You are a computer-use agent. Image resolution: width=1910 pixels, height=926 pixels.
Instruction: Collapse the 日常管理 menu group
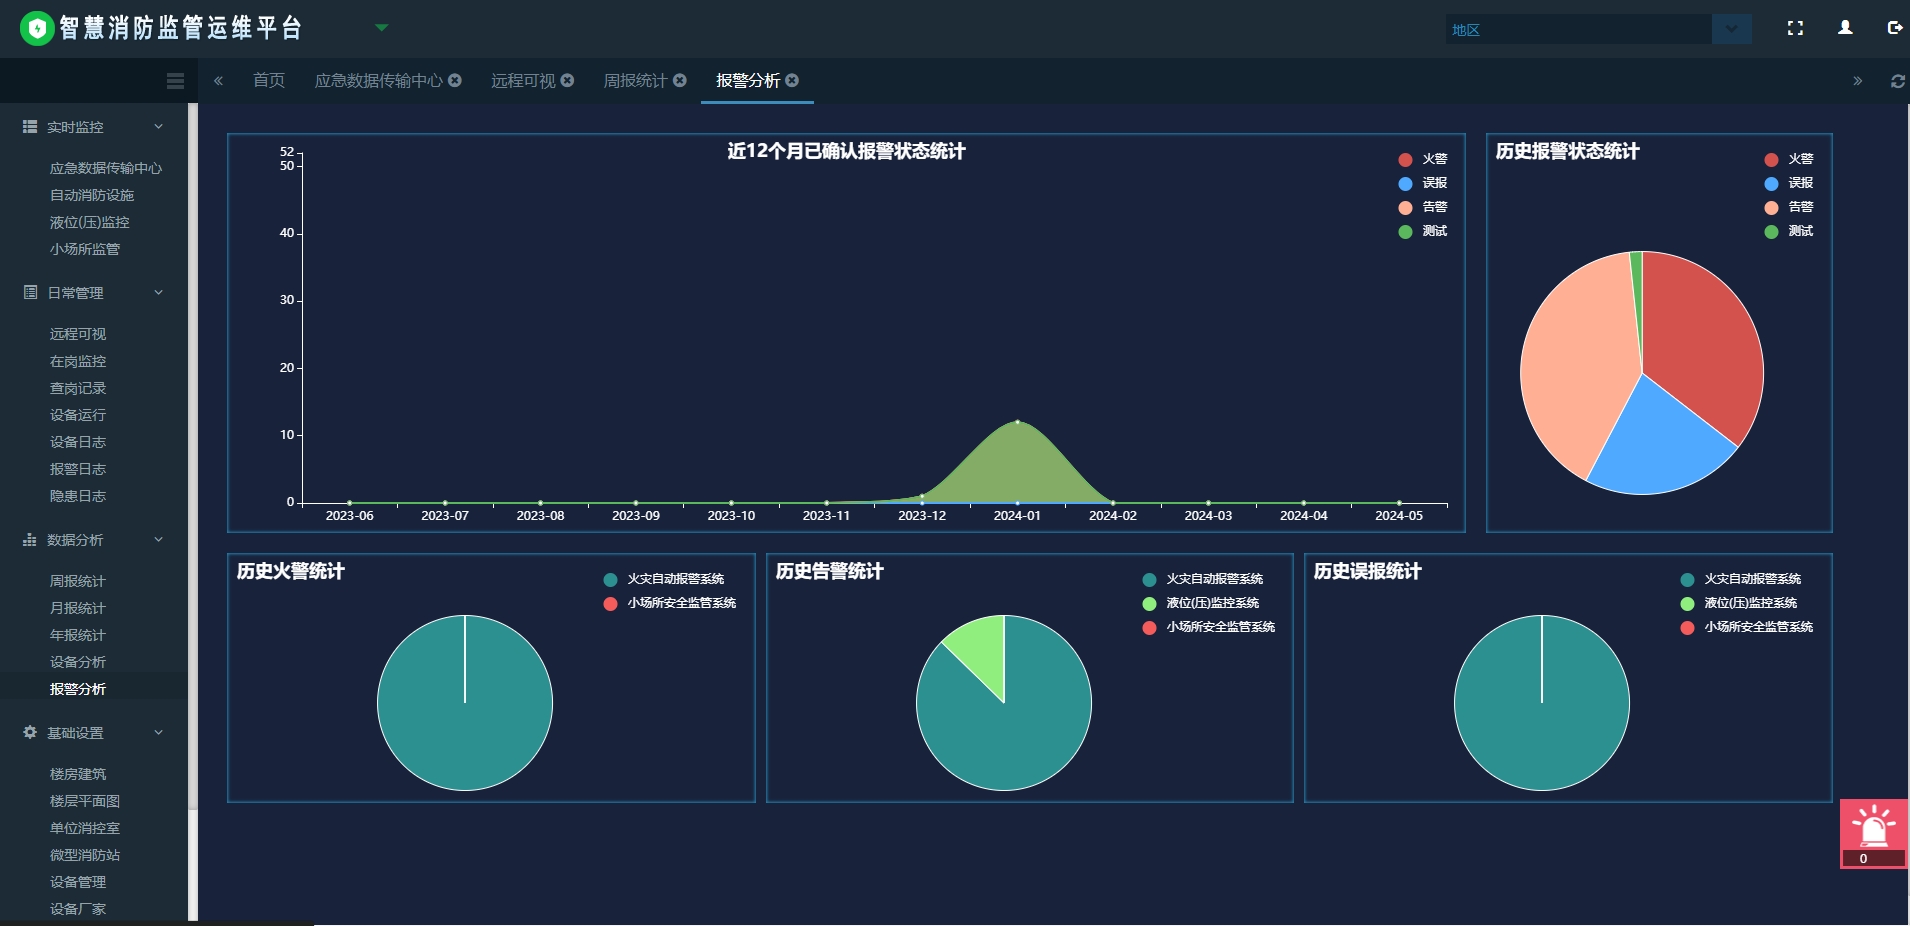pos(158,293)
